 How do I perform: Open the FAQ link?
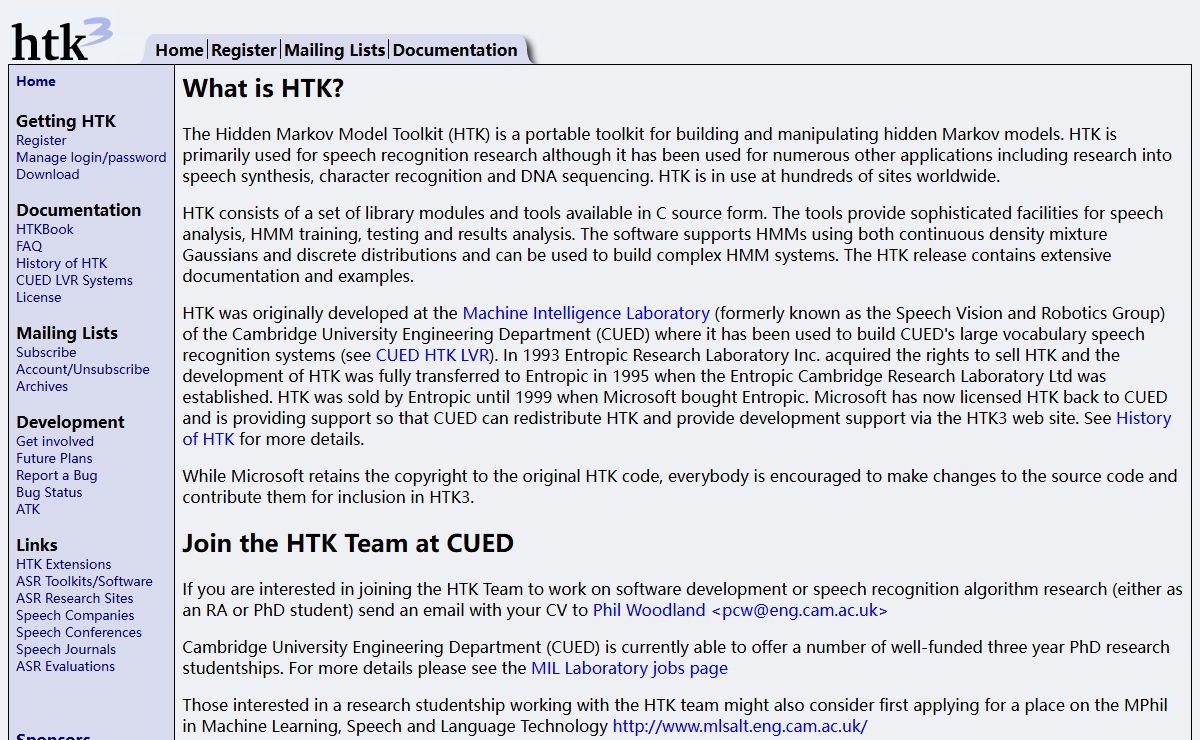(x=29, y=246)
